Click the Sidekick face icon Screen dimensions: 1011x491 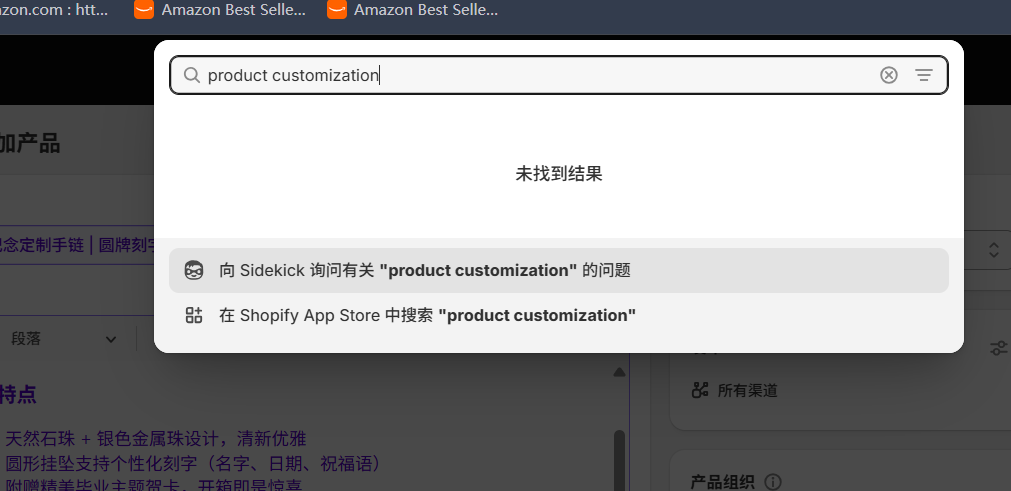tap(193, 271)
